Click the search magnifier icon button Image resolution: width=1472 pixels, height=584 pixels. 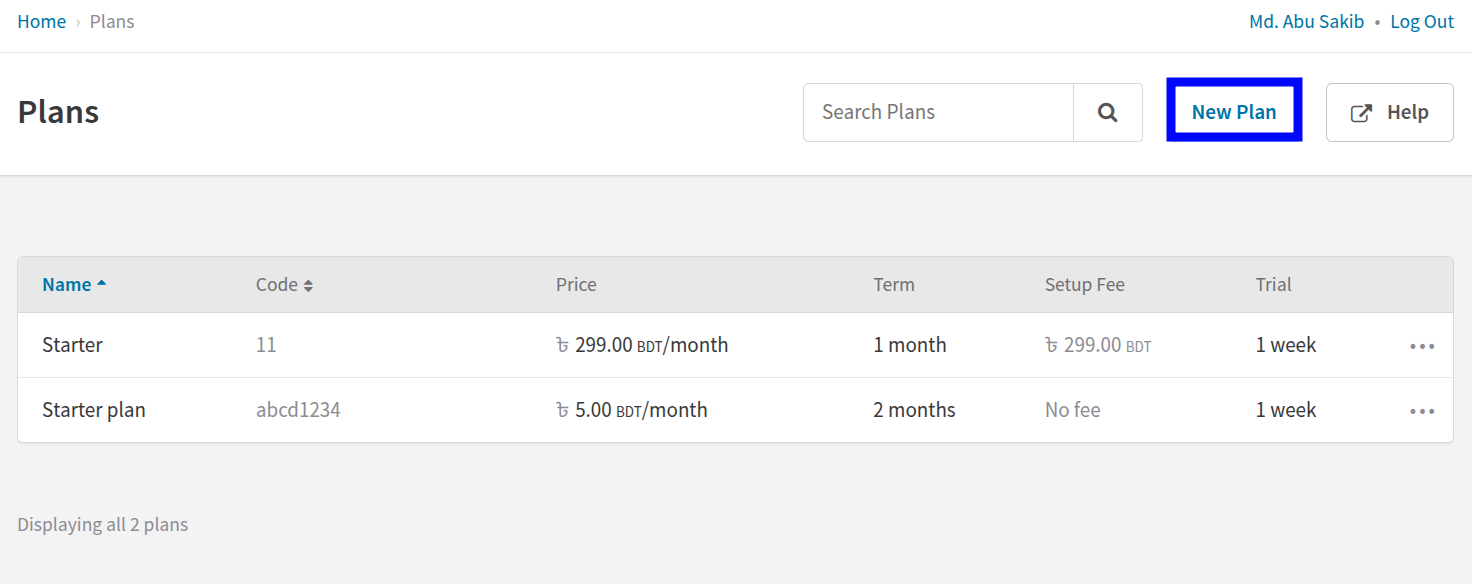point(1107,112)
